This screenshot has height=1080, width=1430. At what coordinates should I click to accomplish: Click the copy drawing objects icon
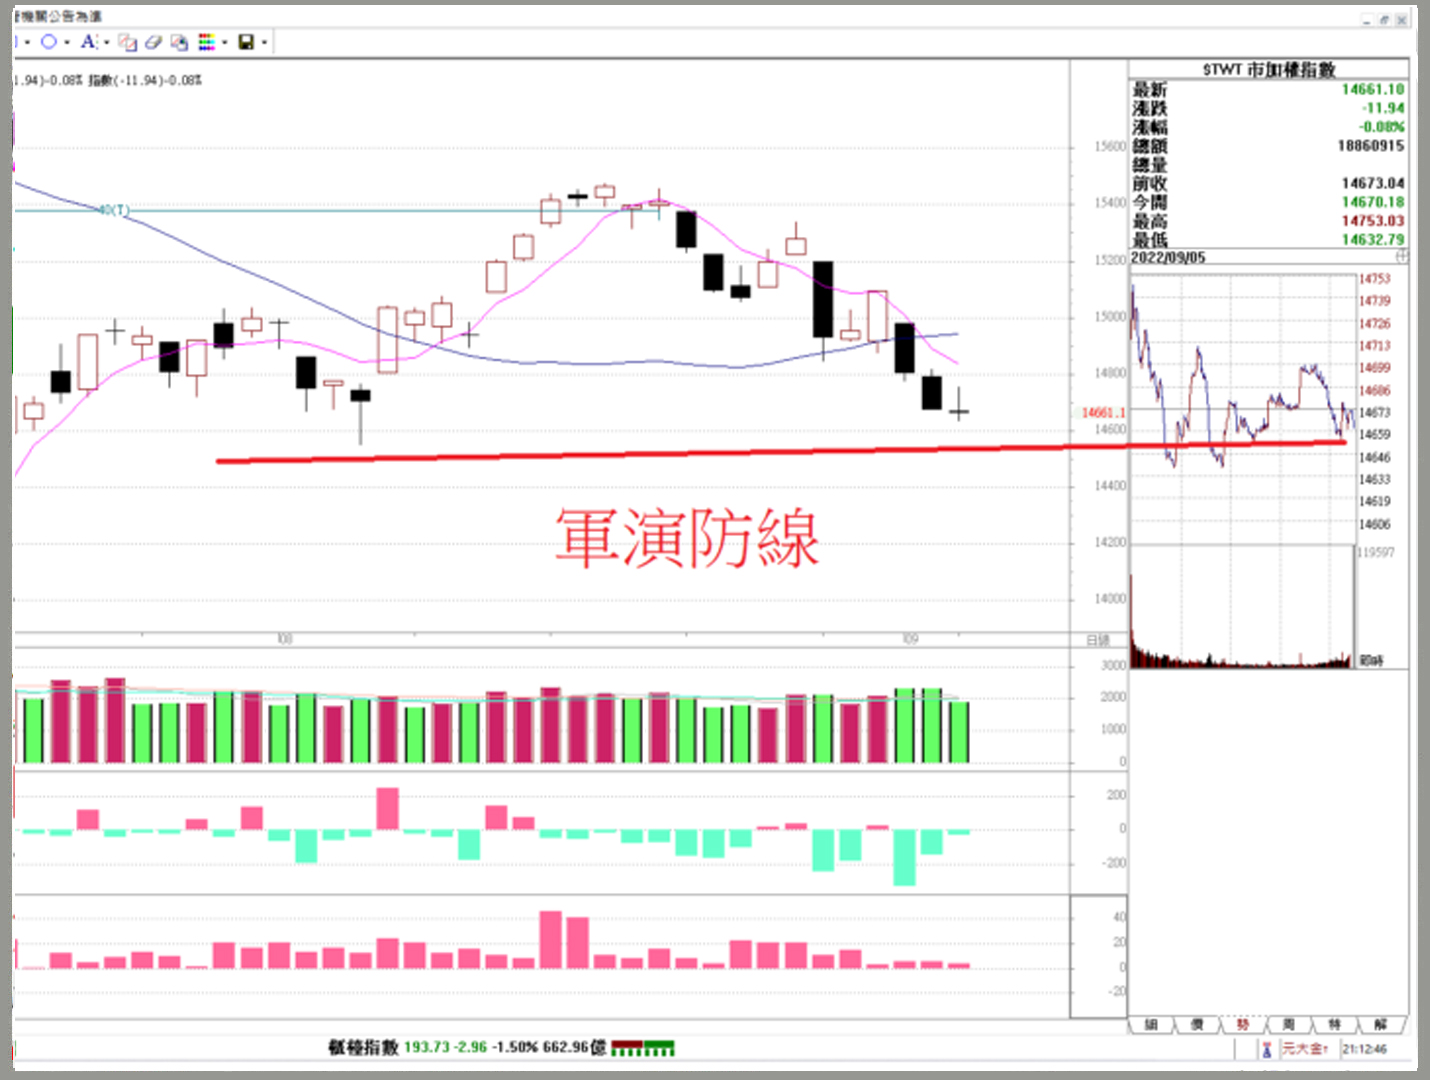(x=127, y=42)
